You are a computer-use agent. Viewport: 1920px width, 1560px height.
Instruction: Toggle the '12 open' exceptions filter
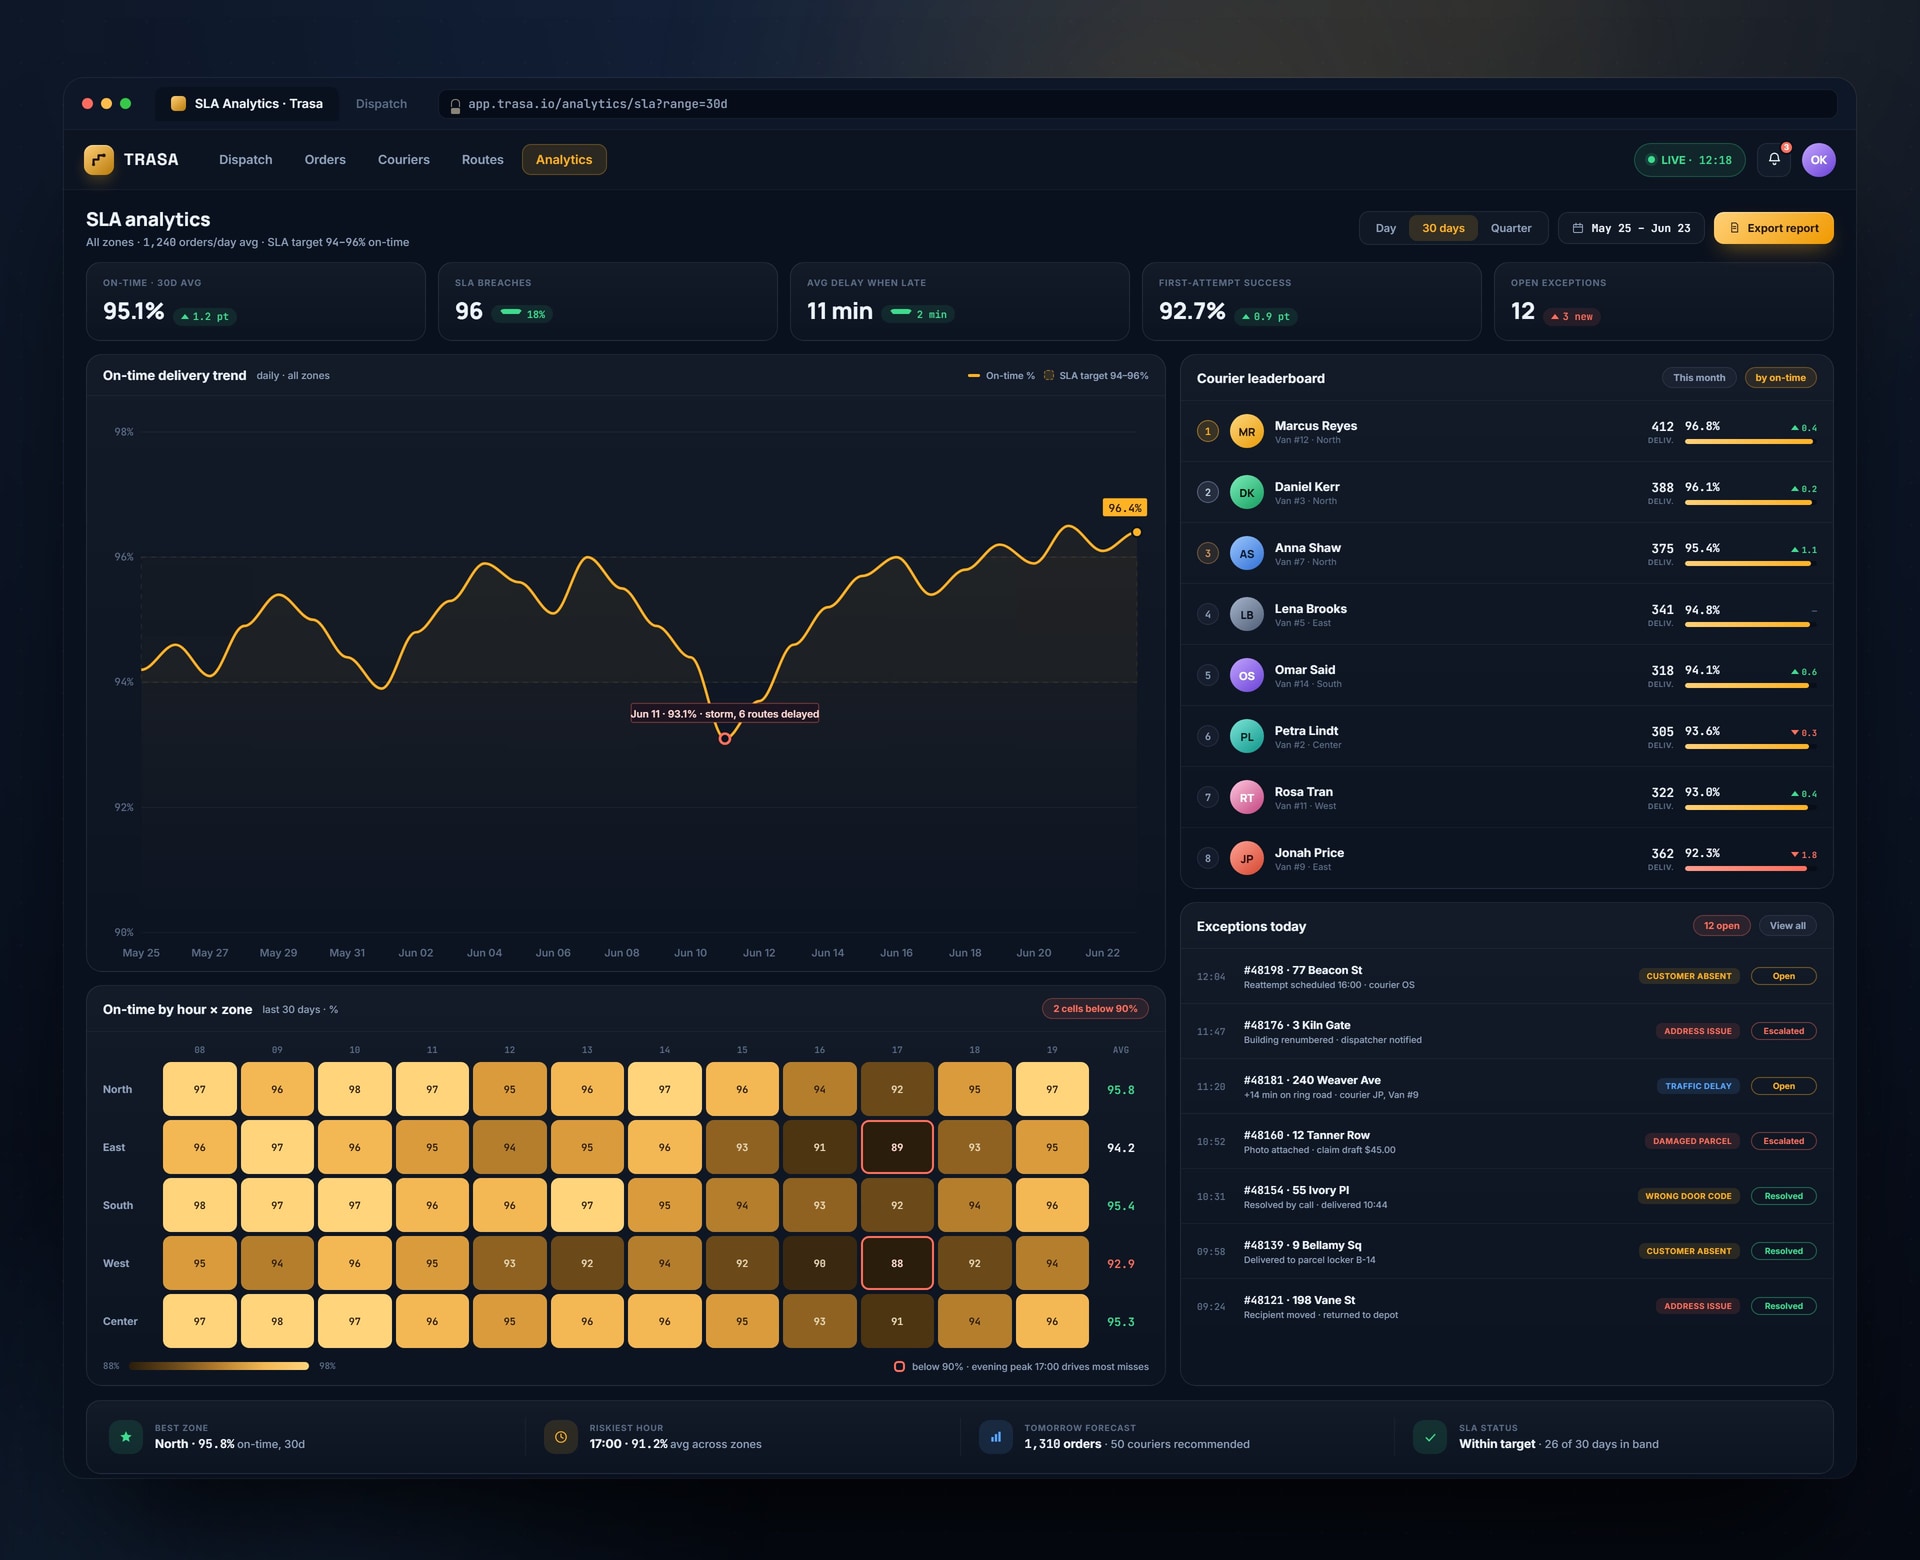point(1721,926)
